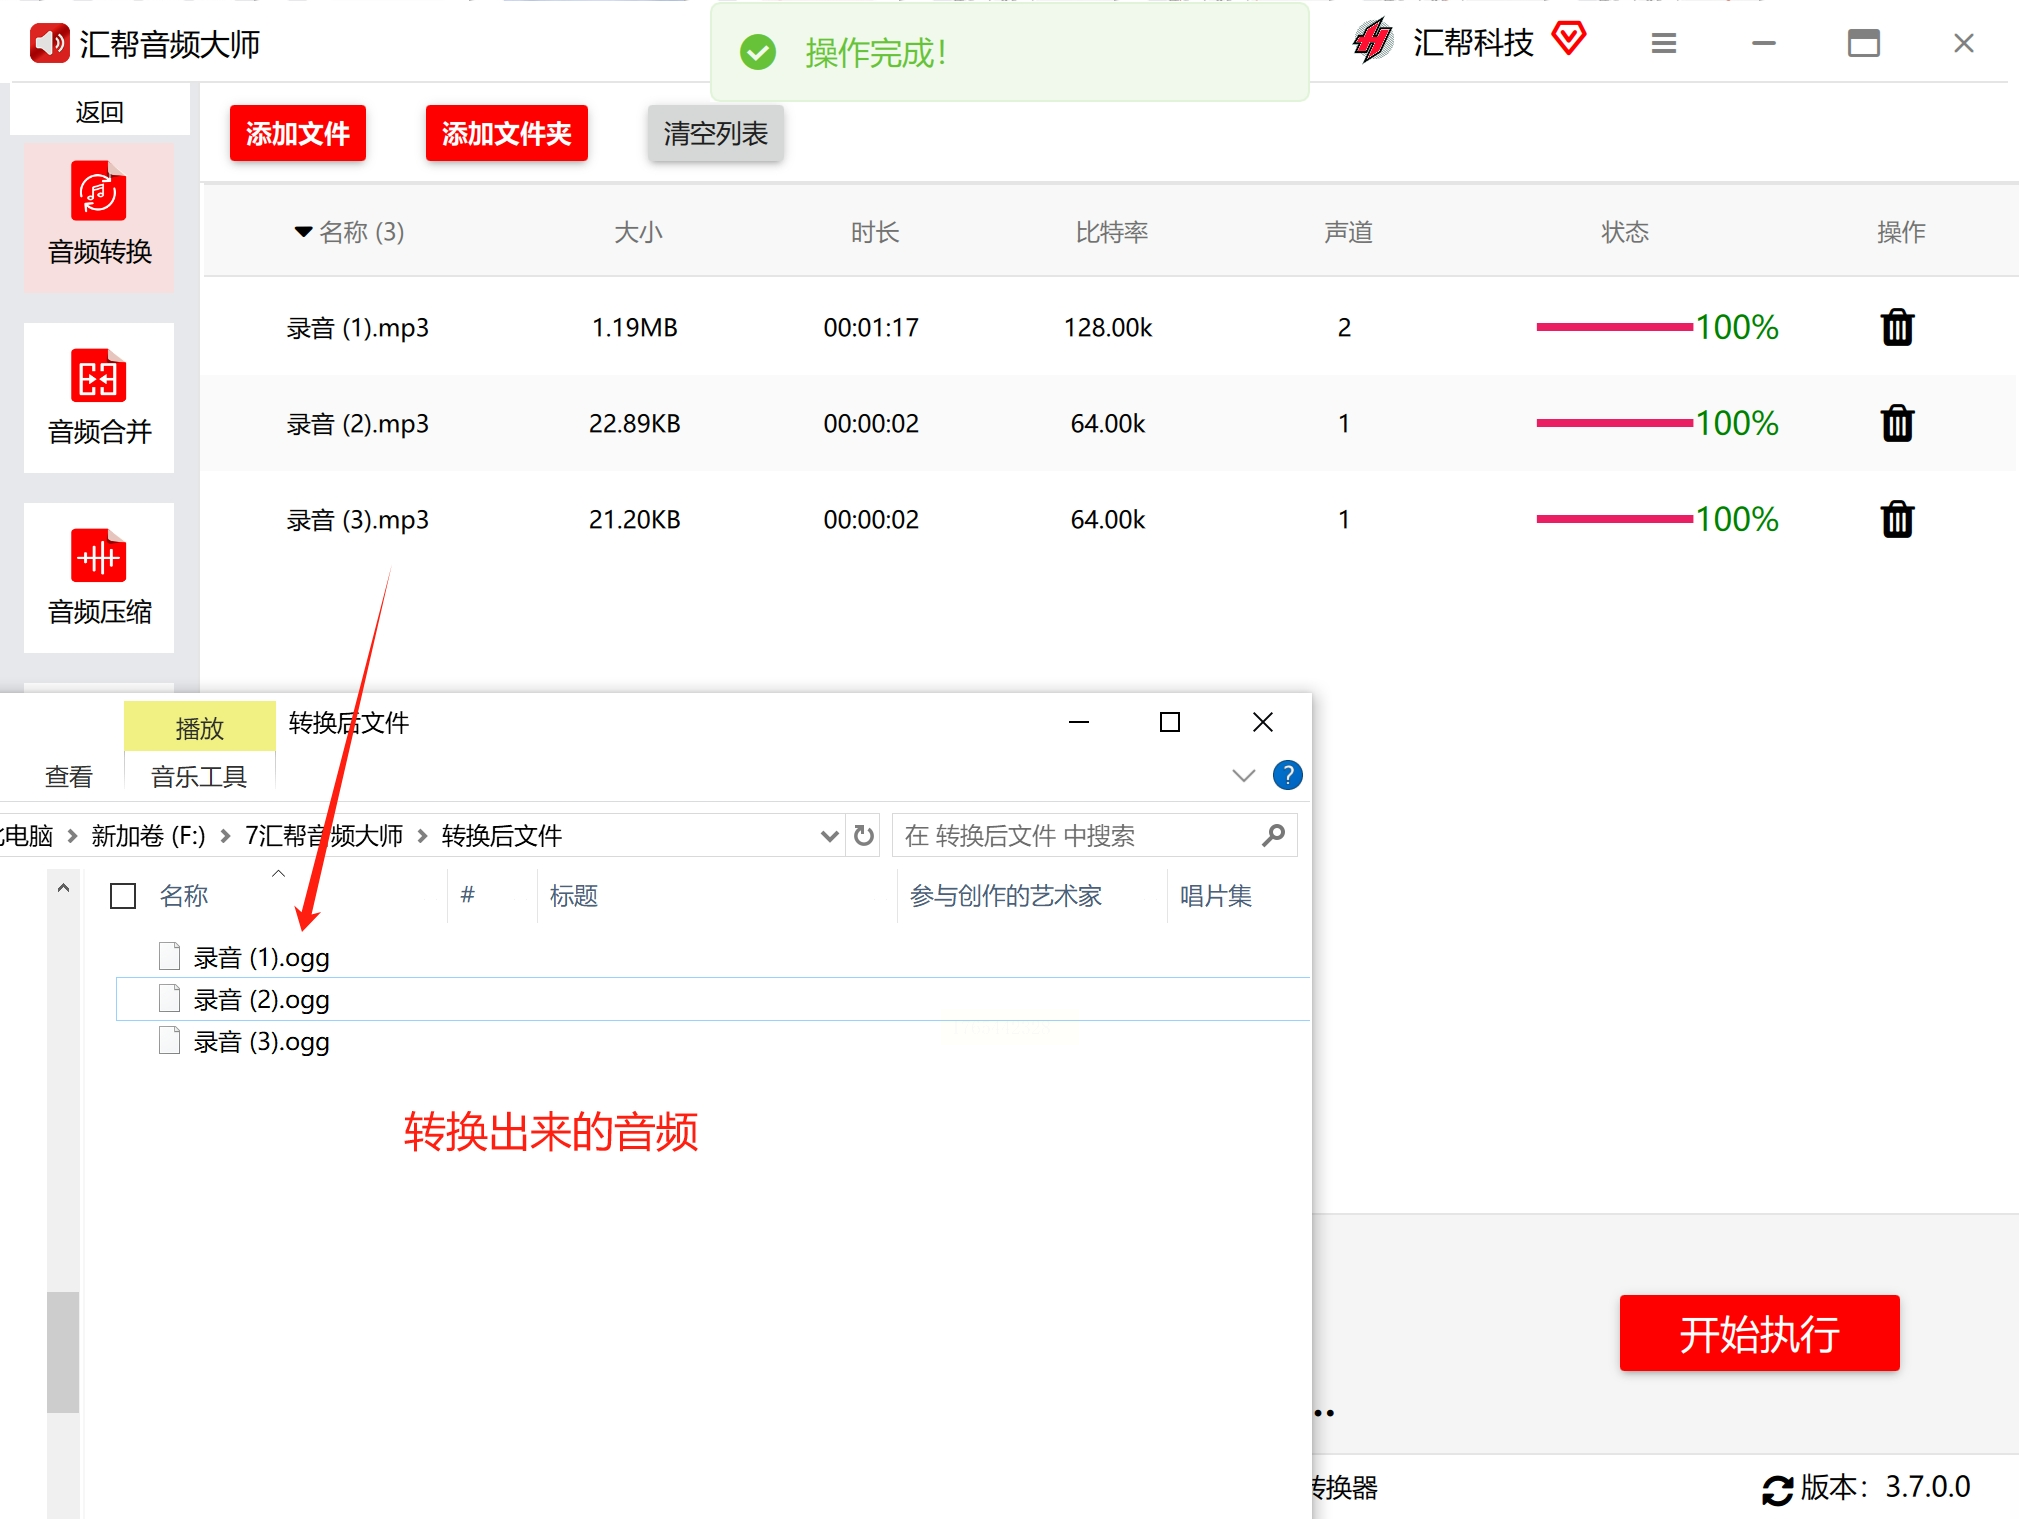The height and width of the screenshot is (1519, 2019).
Task: Open the 音频转换 audio conversion module
Action: tap(99, 216)
